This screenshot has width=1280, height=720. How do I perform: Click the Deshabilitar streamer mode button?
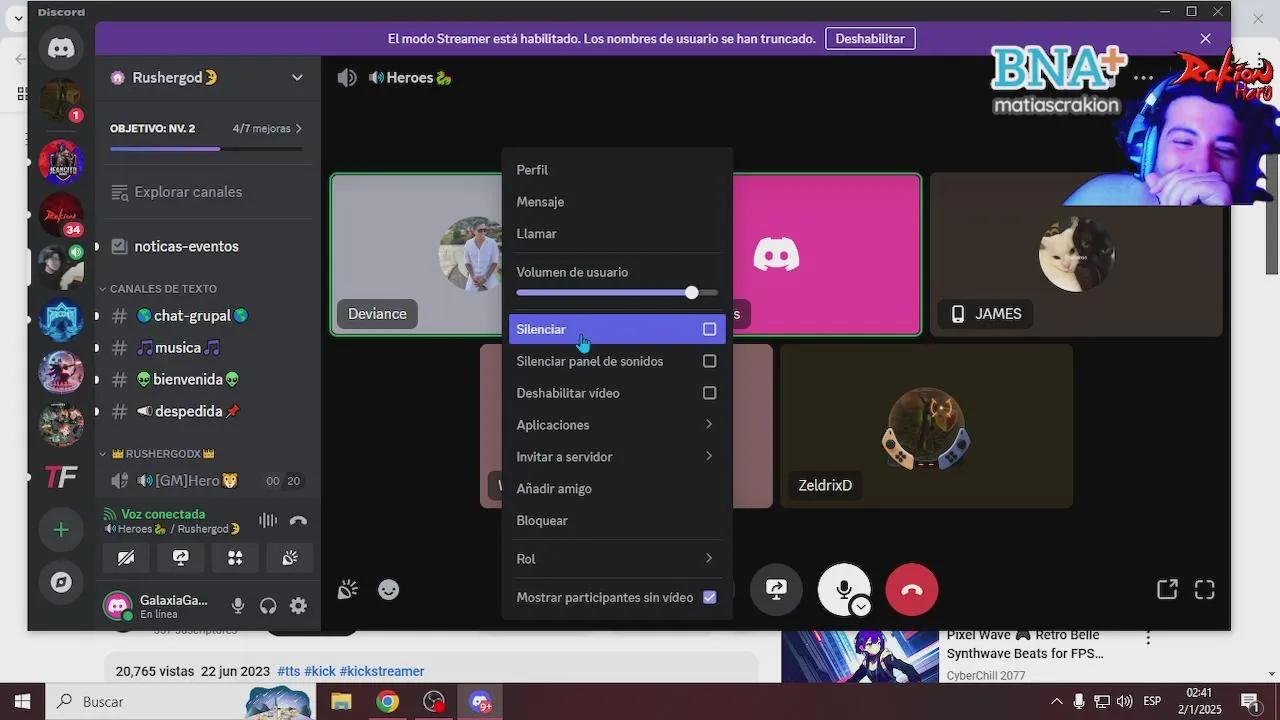click(869, 39)
